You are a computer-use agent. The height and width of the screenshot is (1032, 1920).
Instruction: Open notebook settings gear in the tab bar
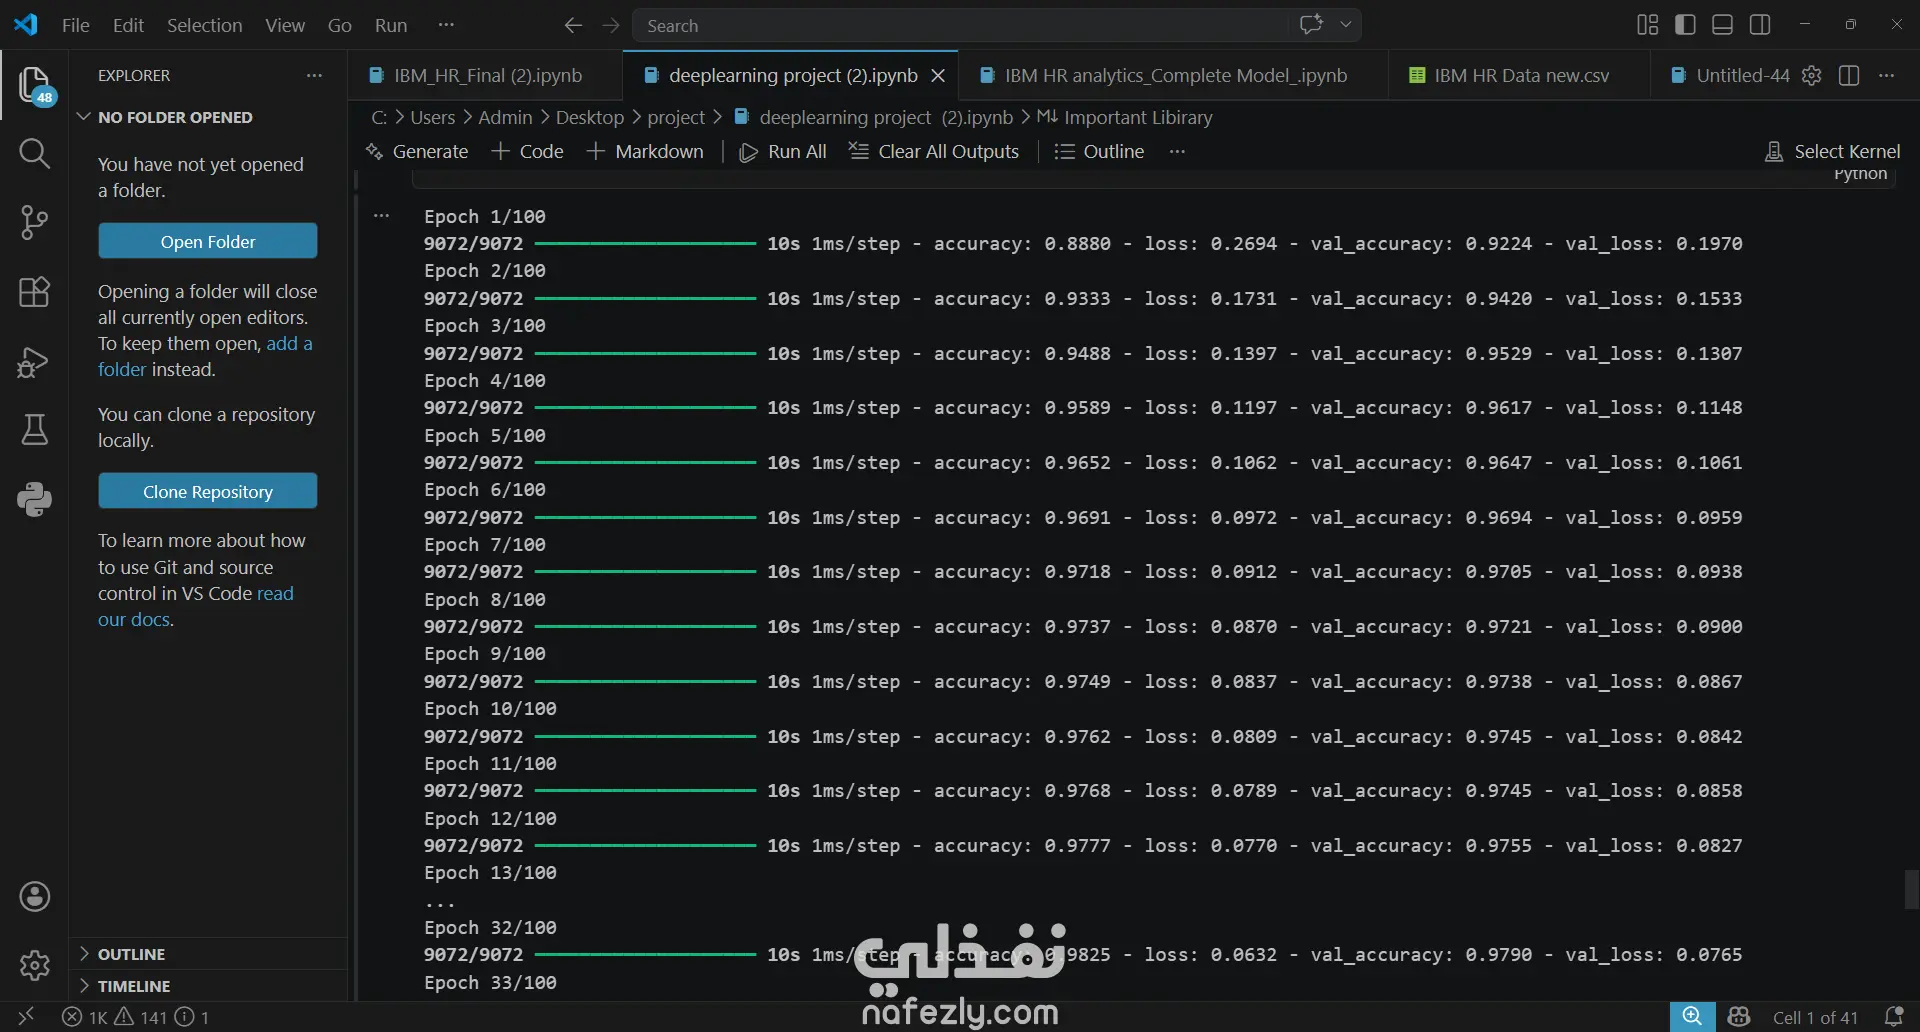pyautogui.click(x=1811, y=75)
